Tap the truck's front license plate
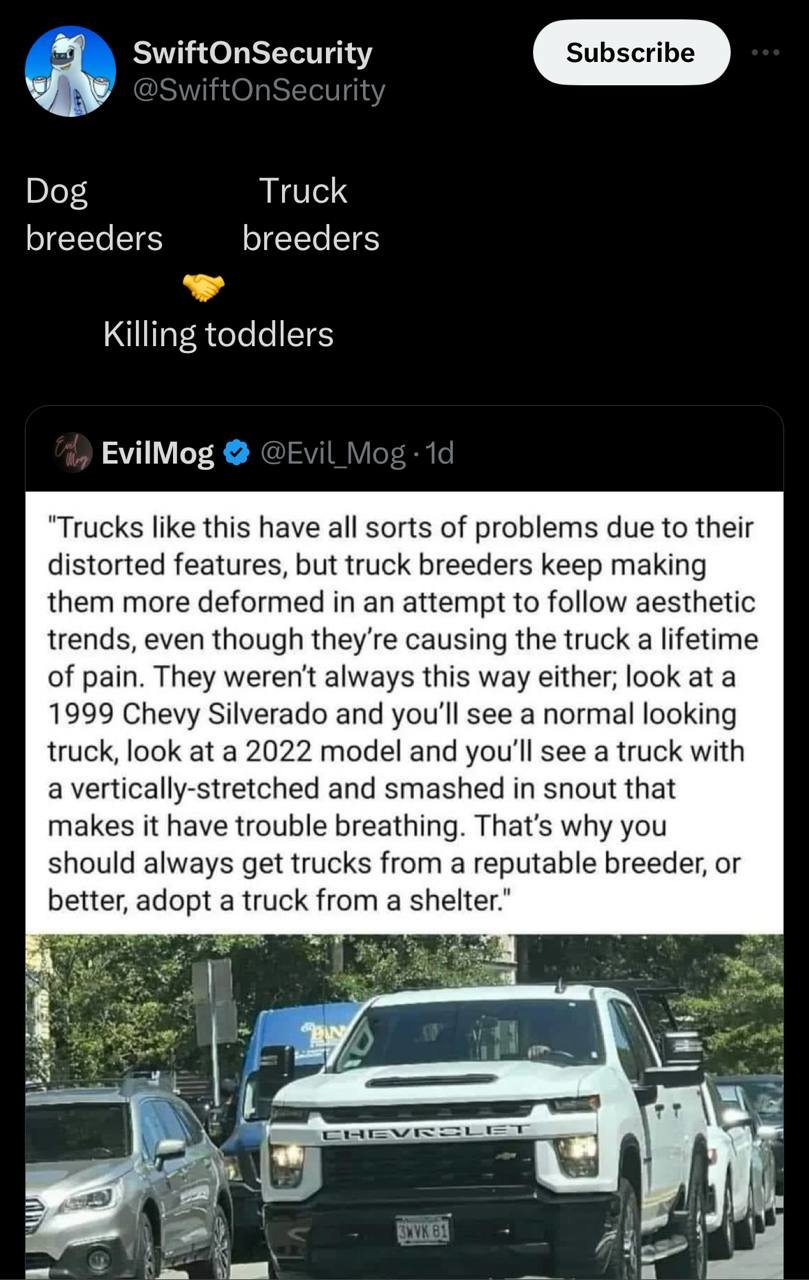Viewport: 809px width, 1280px height. coord(423,1230)
